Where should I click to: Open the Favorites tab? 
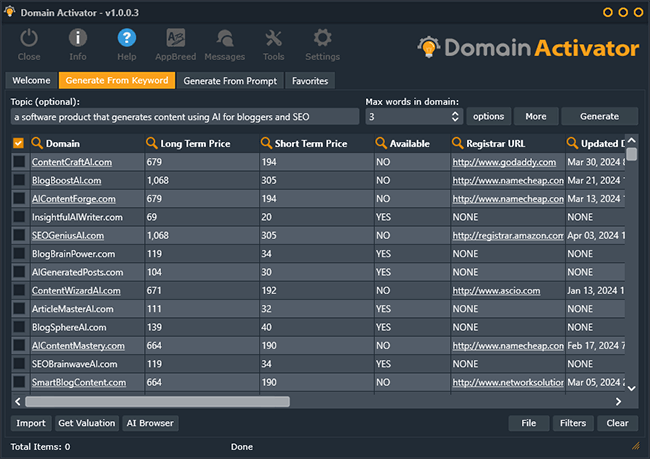[309, 80]
